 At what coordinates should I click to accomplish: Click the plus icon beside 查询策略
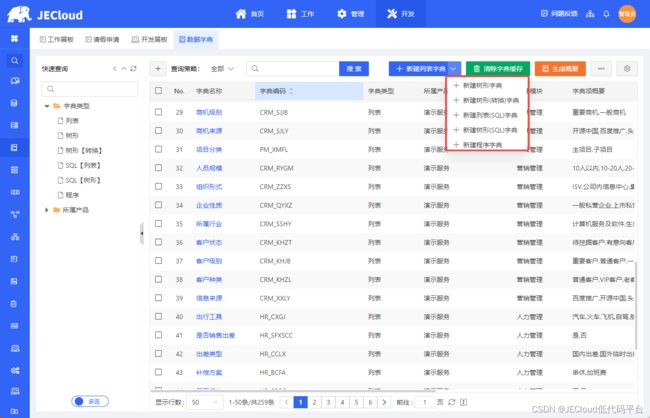click(158, 69)
